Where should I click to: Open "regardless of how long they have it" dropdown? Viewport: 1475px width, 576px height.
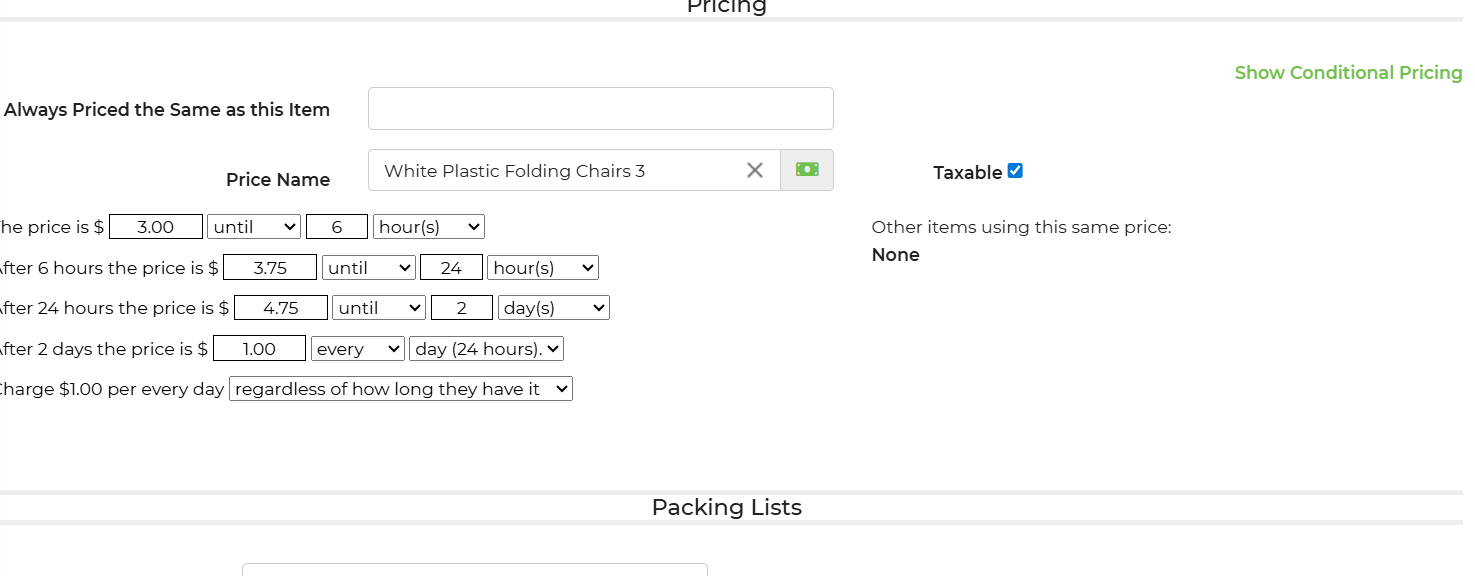pos(400,389)
